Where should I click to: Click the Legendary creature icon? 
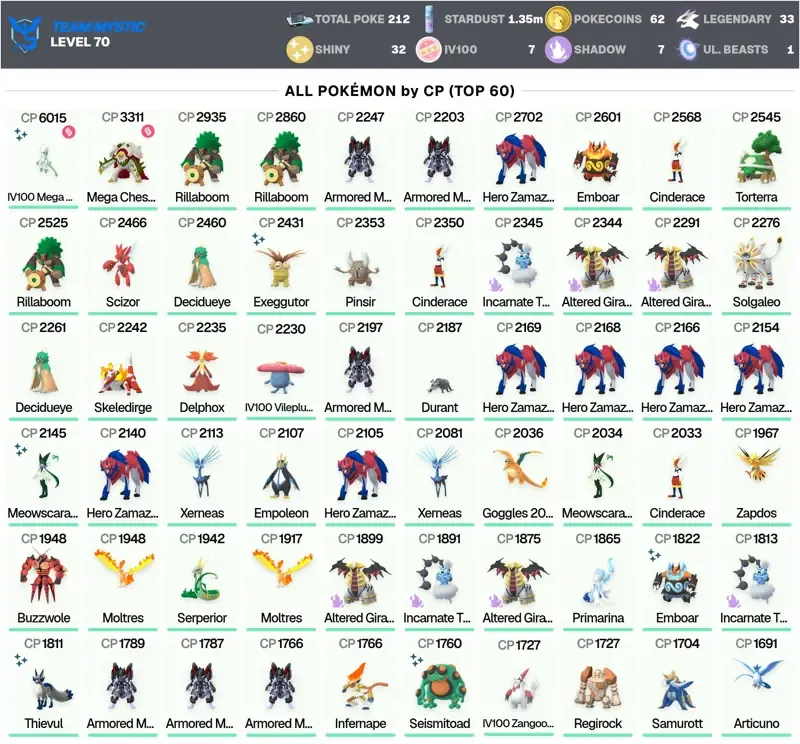pyautogui.click(x=687, y=19)
